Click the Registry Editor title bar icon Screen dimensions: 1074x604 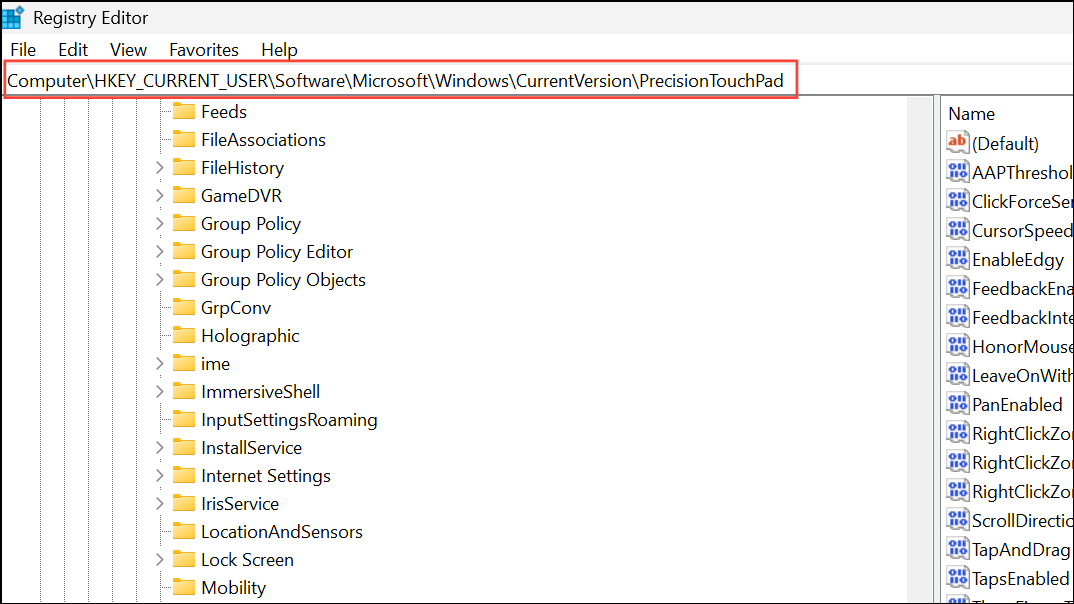(15, 17)
